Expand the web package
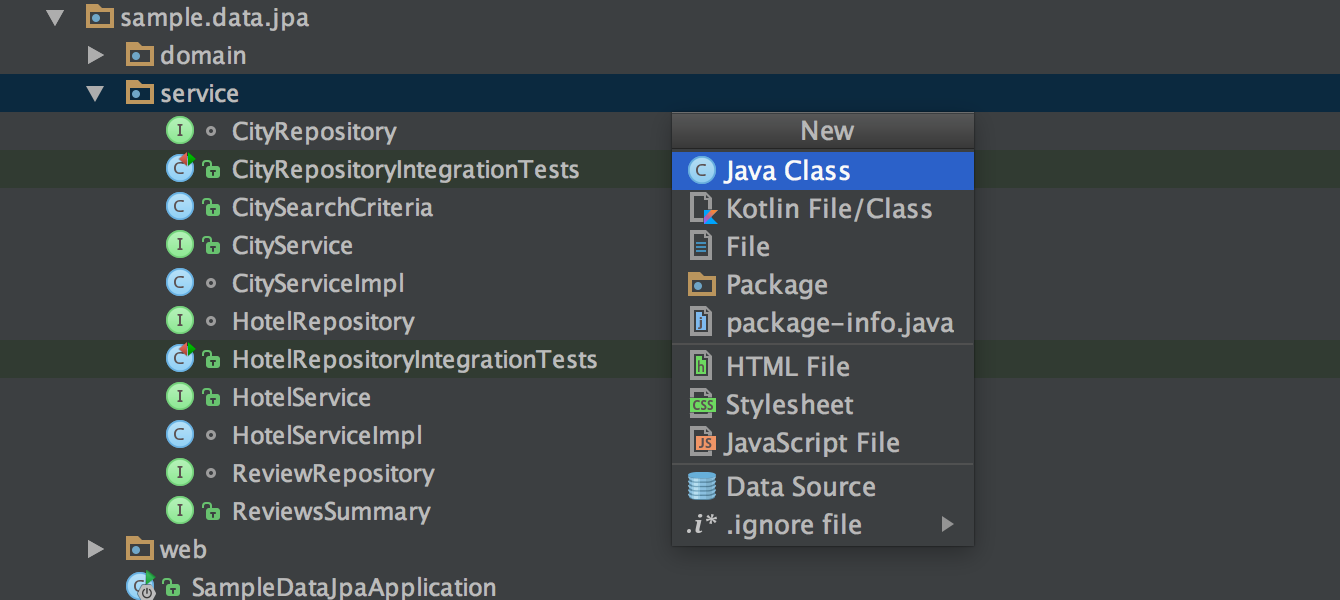The height and width of the screenshot is (600, 1340). click(95, 548)
